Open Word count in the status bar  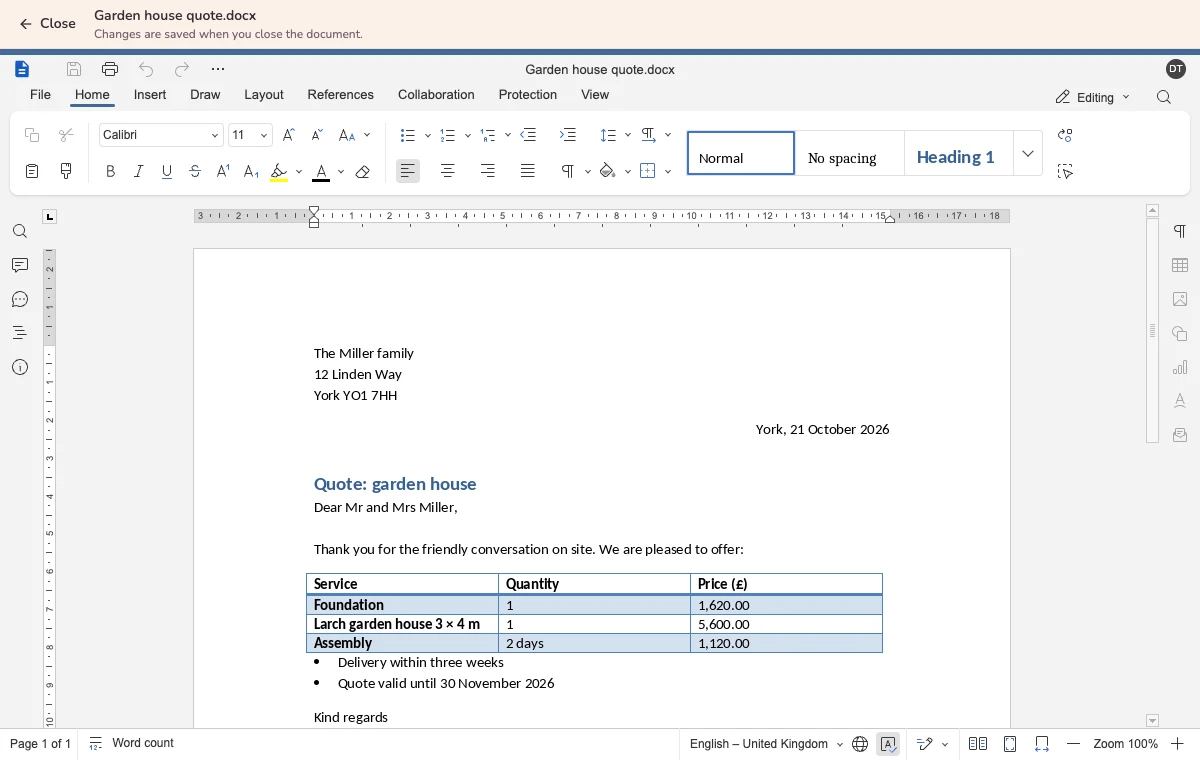point(131,744)
